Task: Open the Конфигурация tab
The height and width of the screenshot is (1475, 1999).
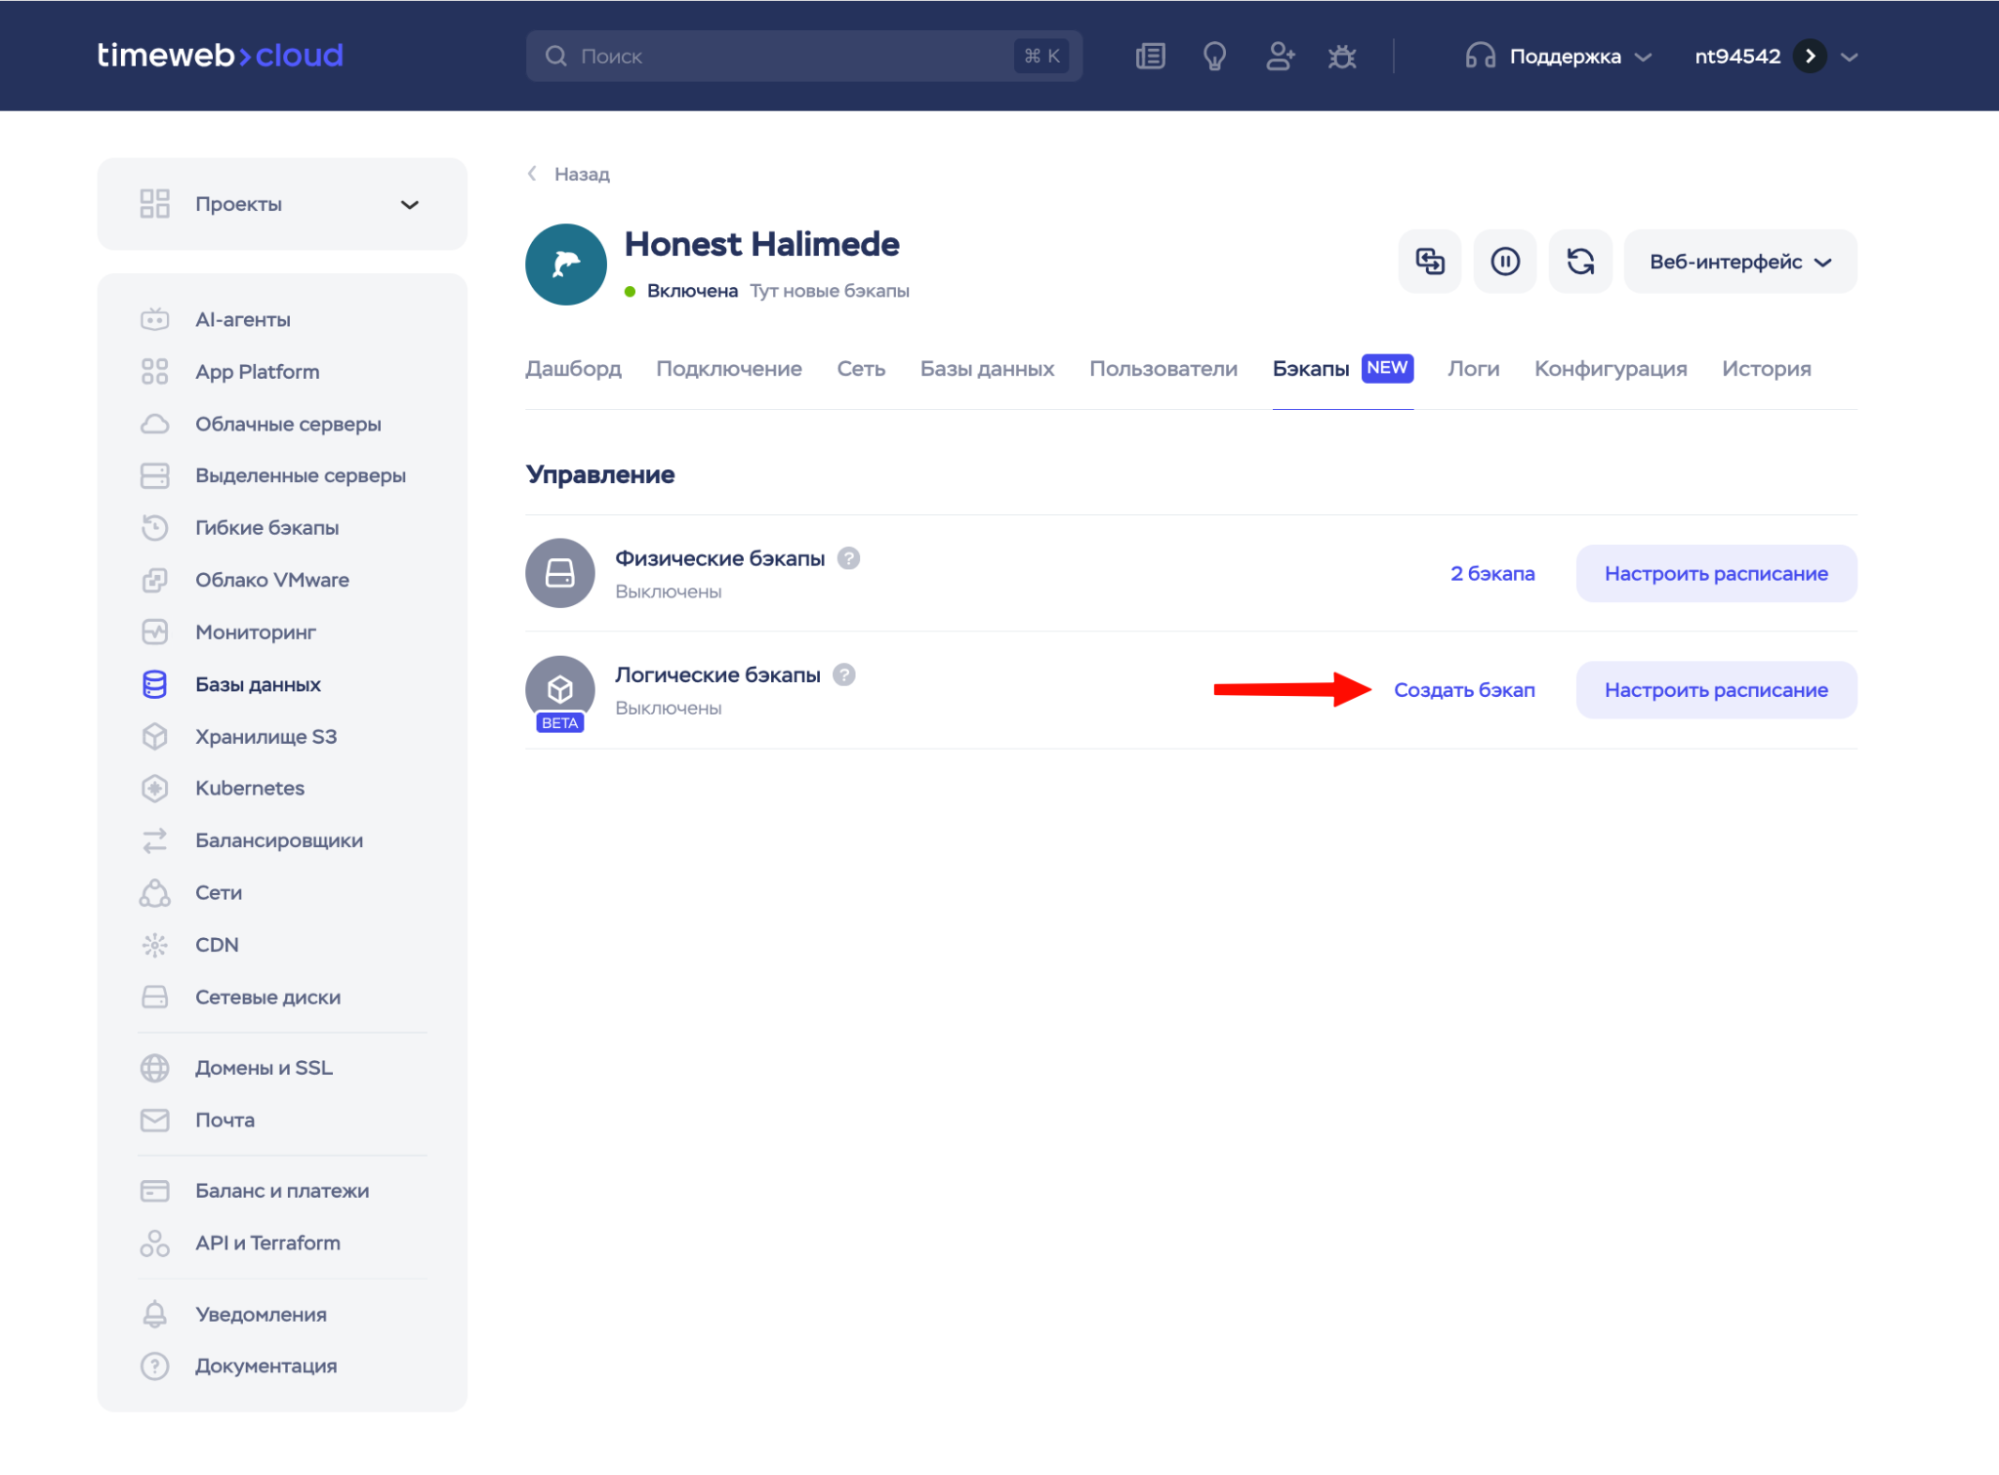Action: pos(1610,369)
